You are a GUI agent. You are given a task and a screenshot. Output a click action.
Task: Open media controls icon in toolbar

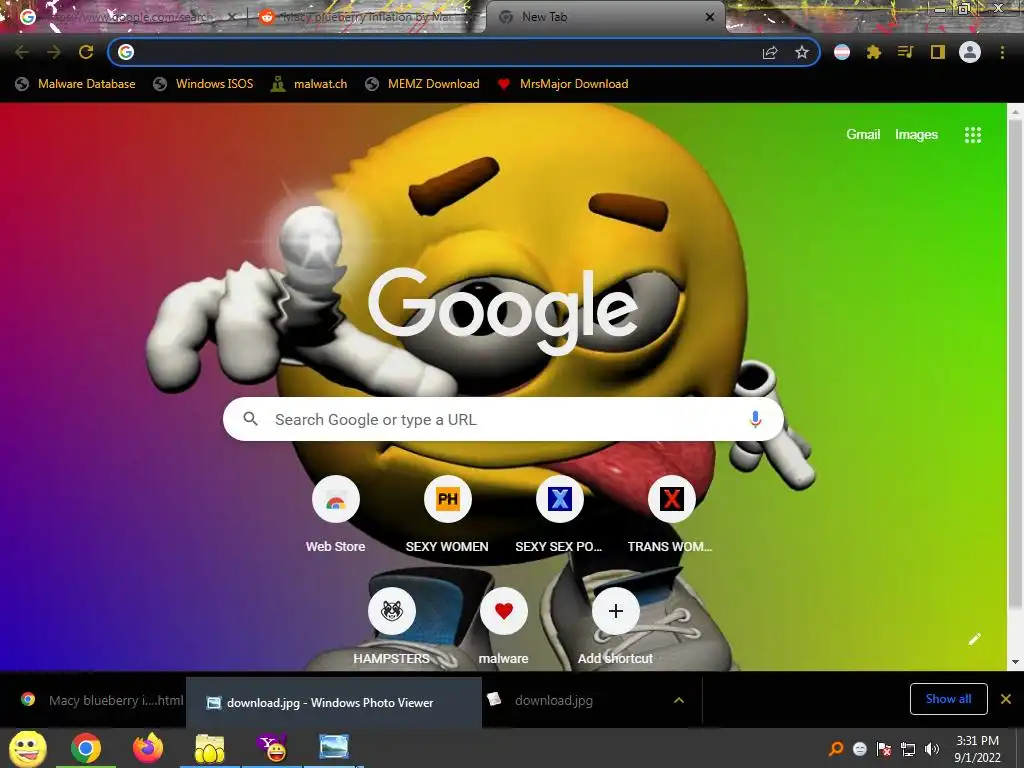tap(905, 52)
